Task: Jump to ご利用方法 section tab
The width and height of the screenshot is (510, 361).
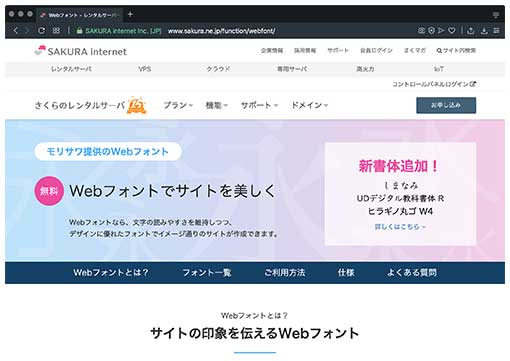Action: click(285, 272)
